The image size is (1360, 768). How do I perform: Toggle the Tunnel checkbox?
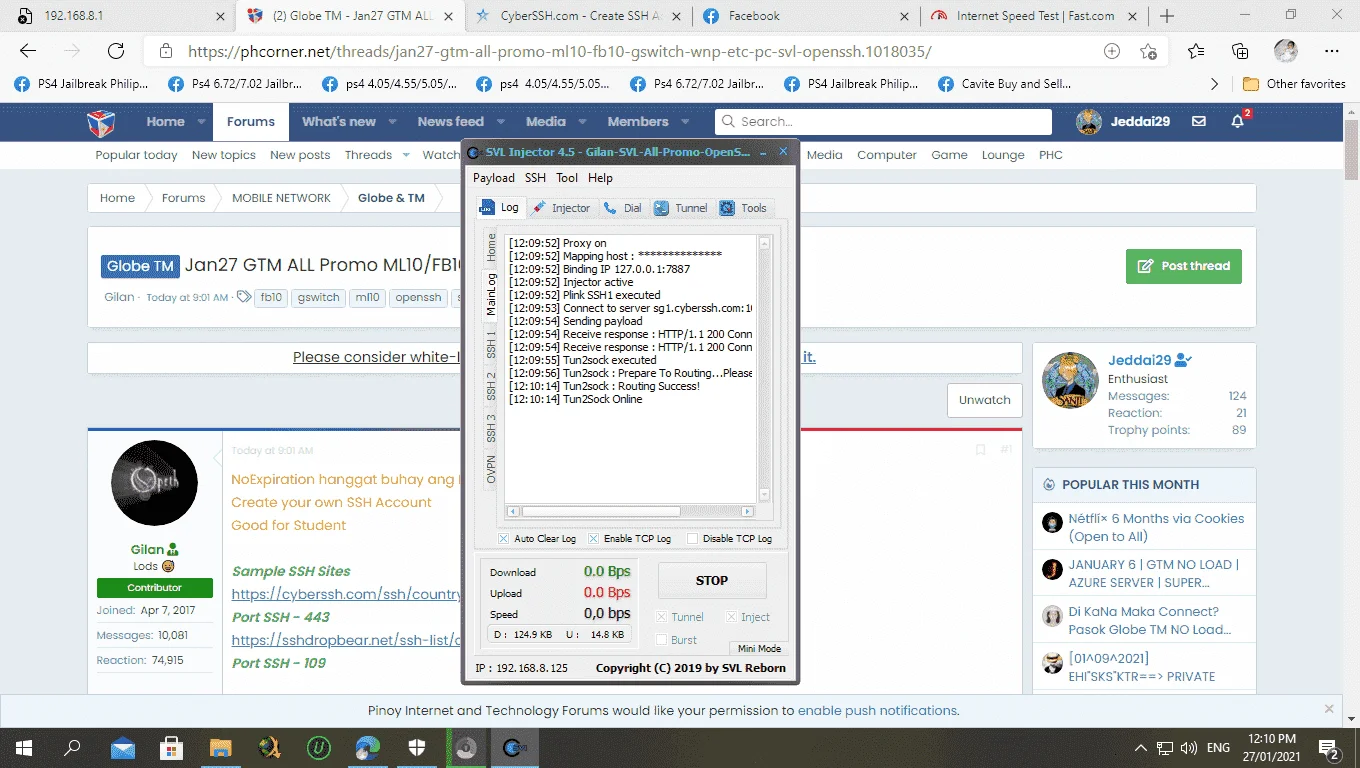[661, 617]
